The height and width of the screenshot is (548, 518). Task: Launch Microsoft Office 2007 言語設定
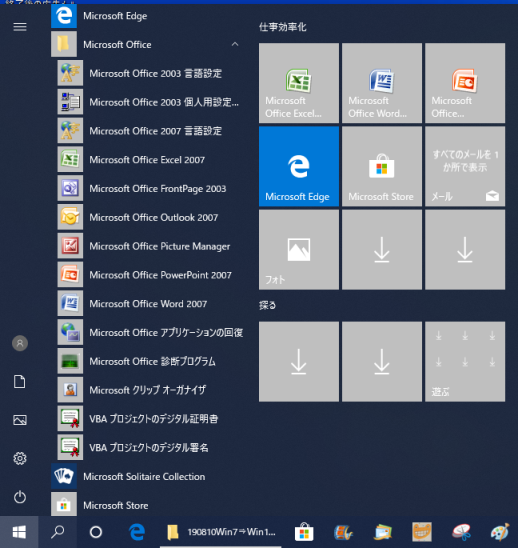coord(150,131)
